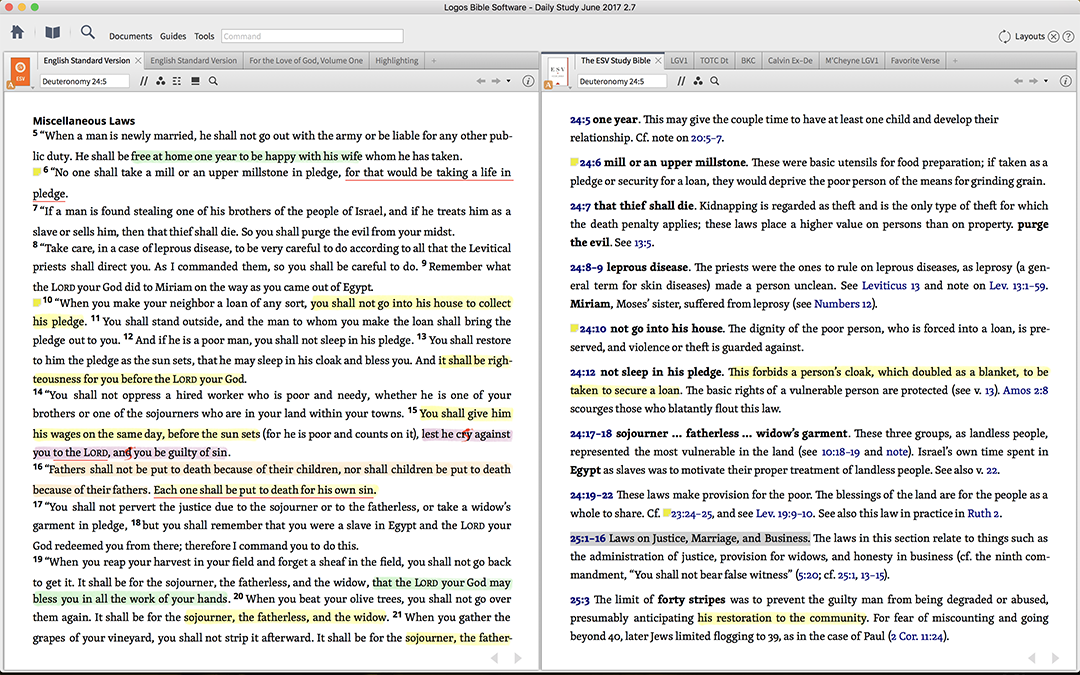The height and width of the screenshot is (675, 1080).
Task: Open the Numbers 12 reference link
Action: [x=842, y=304]
